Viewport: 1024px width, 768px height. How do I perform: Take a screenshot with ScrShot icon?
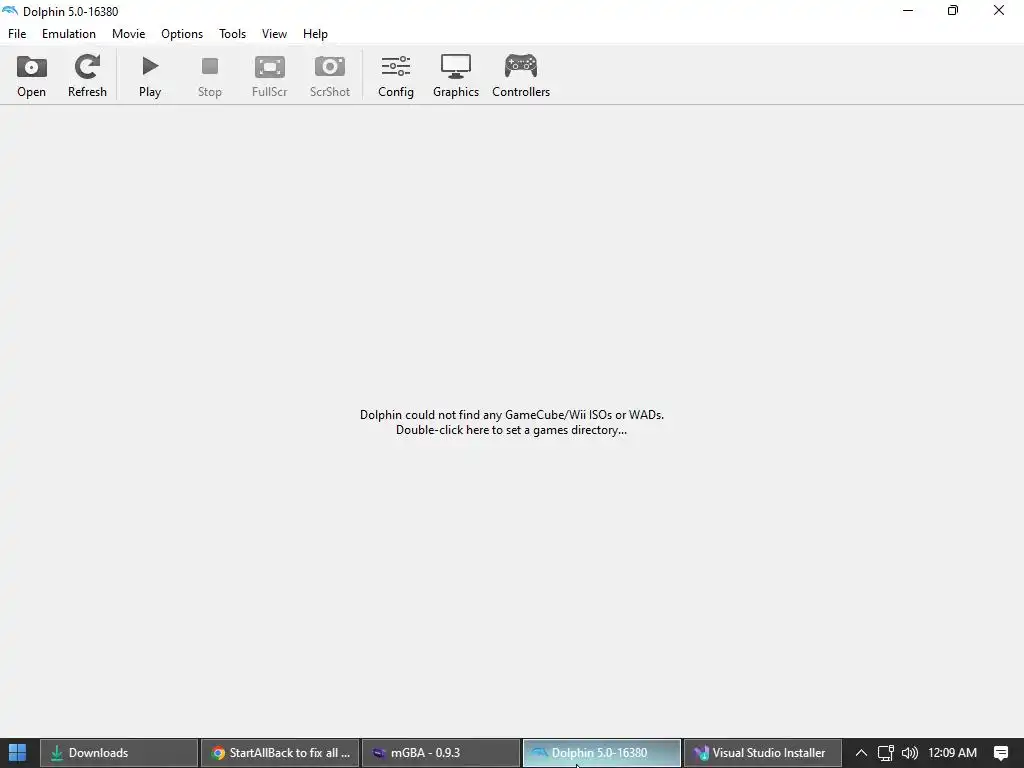[330, 67]
